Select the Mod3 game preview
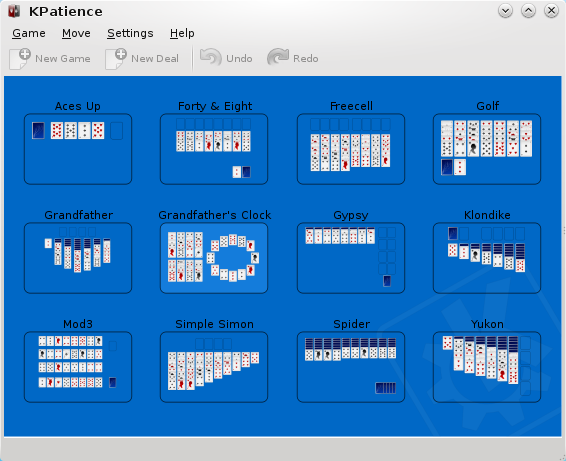The image size is (566, 461). [78, 367]
